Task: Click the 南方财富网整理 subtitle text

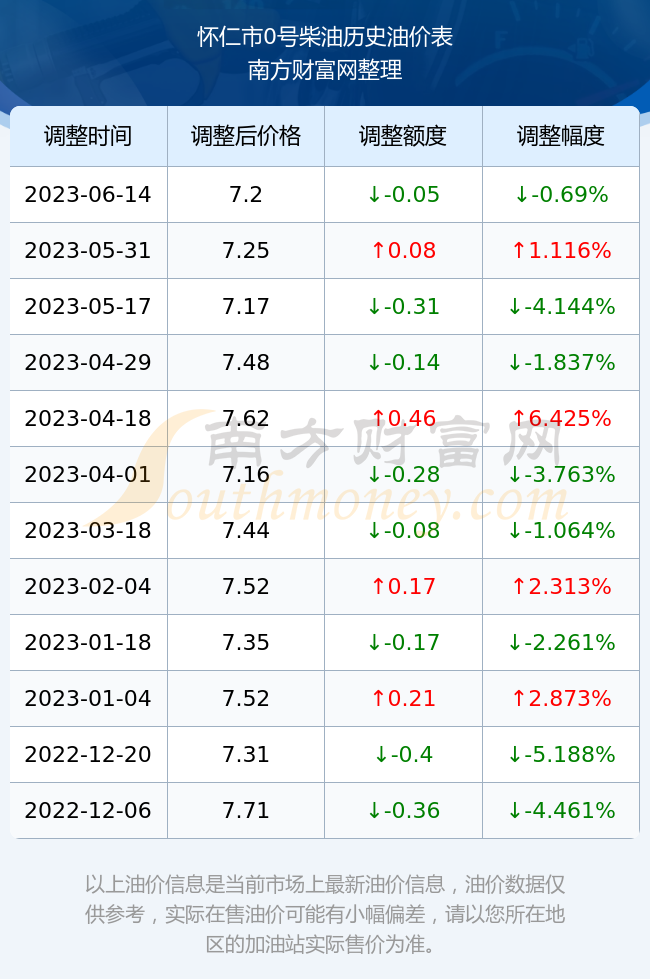Action: coord(325,69)
